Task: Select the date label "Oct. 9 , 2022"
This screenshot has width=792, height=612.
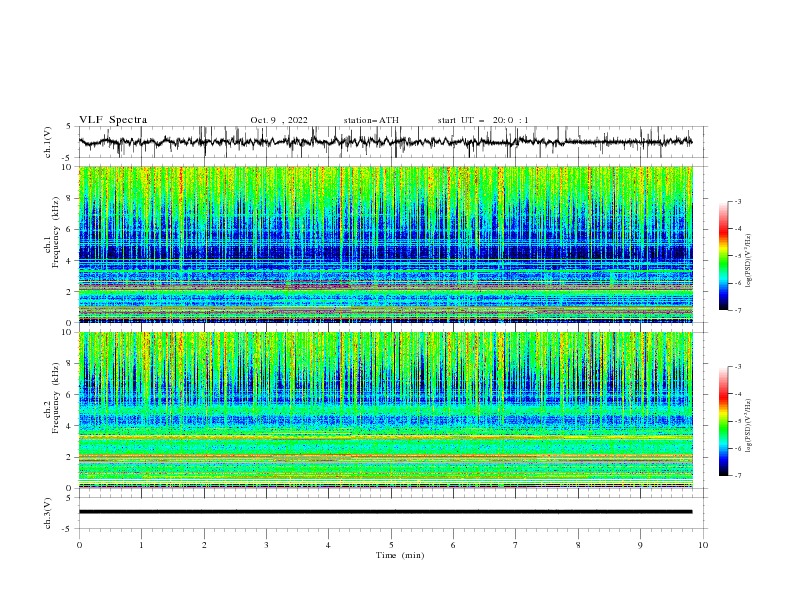Action: point(279,120)
